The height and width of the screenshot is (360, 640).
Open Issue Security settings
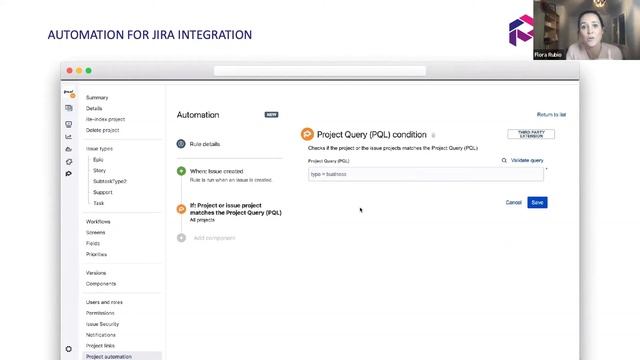pyautogui.click(x=102, y=324)
